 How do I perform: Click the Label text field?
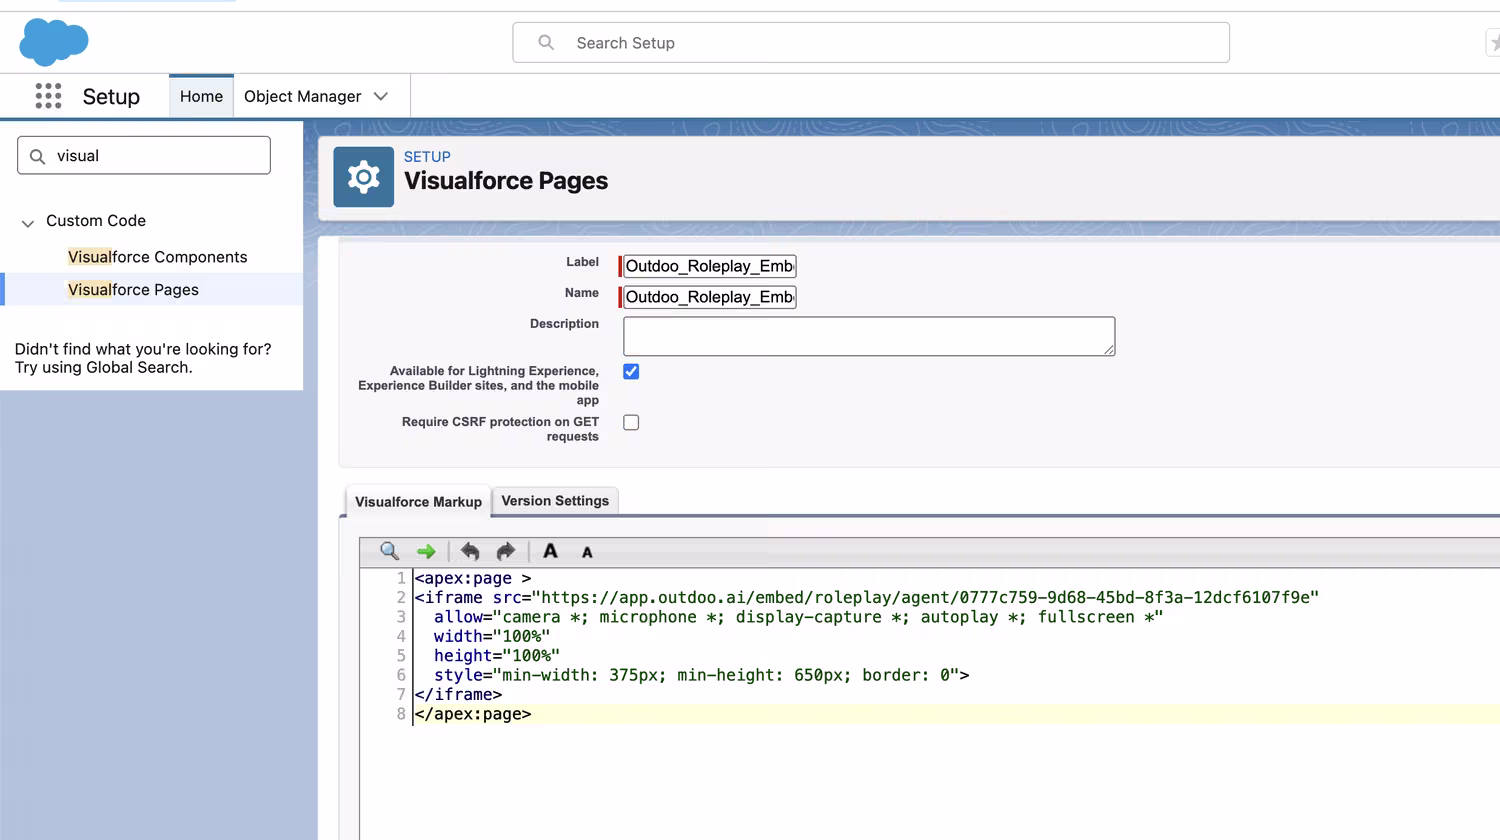coord(709,266)
